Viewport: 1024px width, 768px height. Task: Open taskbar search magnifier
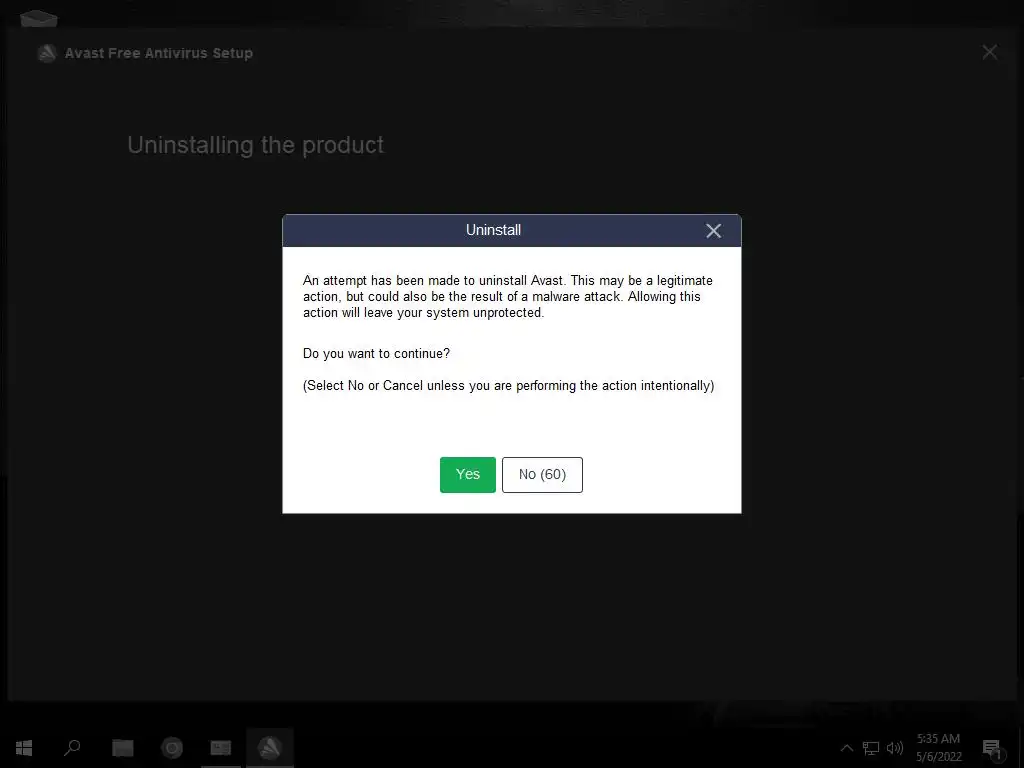point(72,748)
